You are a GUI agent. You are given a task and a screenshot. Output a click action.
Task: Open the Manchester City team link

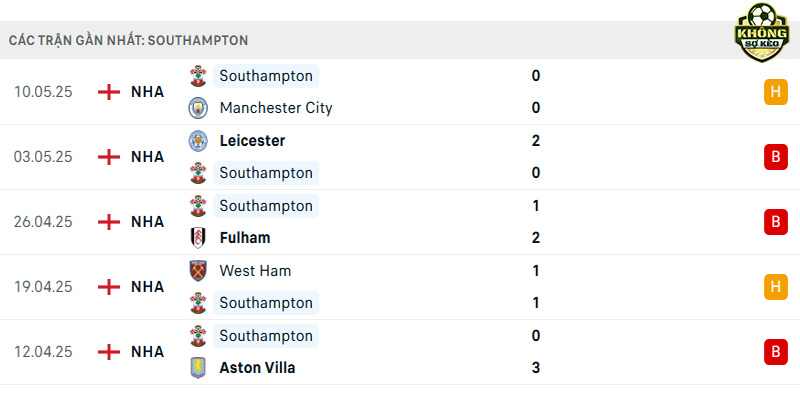(276, 108)
